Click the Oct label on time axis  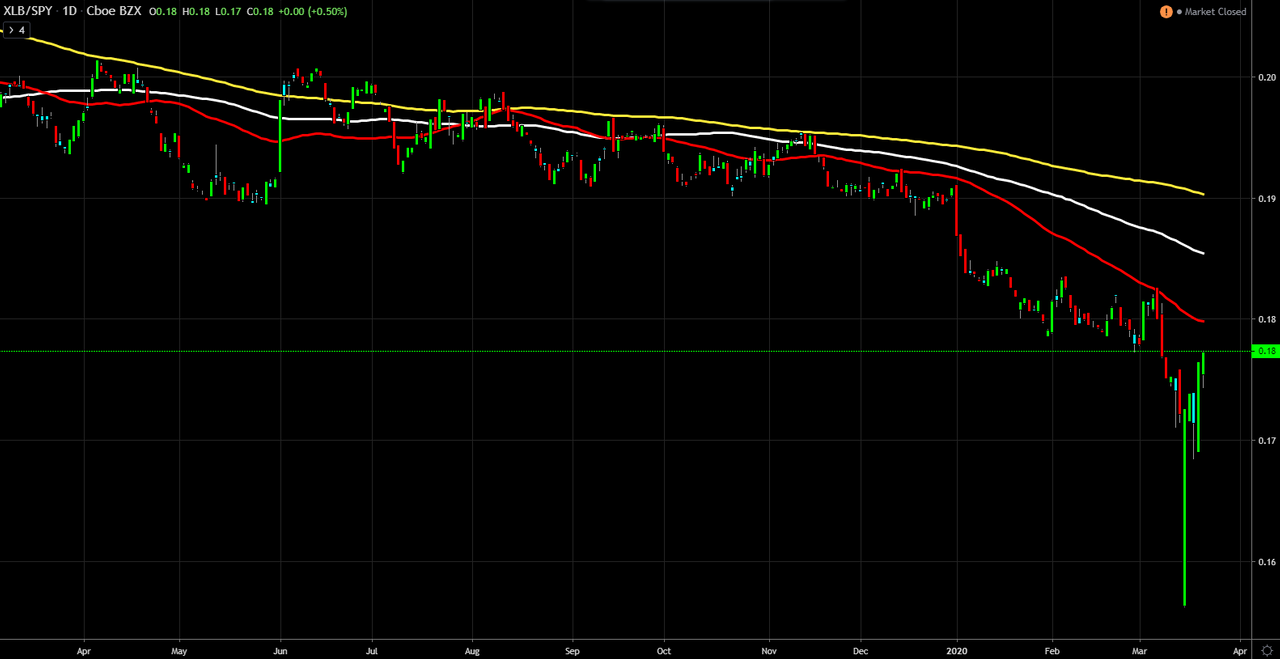click(663, 650)
